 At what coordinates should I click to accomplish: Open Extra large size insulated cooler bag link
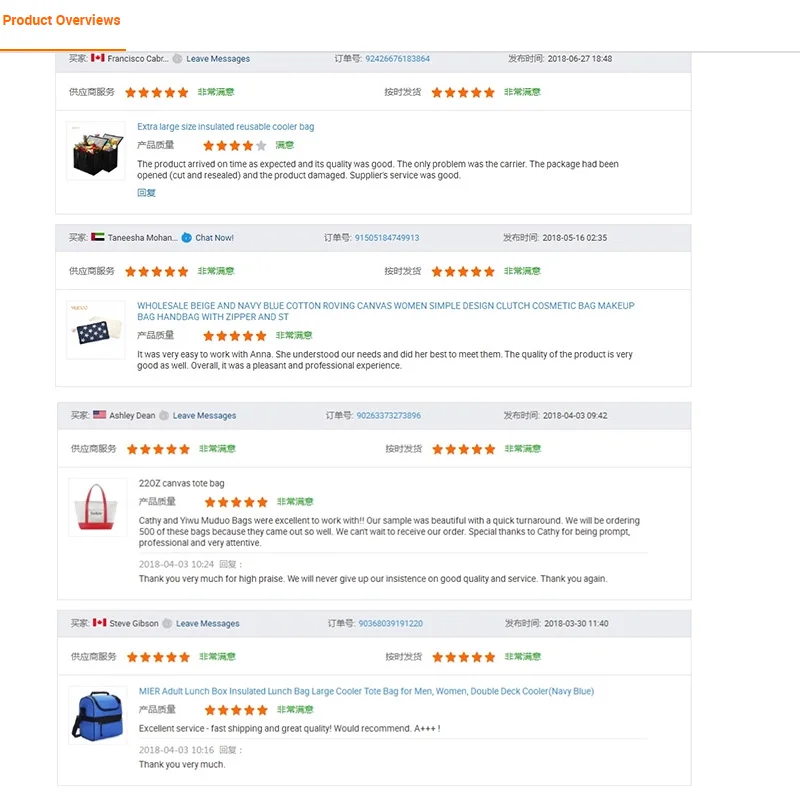225,127
